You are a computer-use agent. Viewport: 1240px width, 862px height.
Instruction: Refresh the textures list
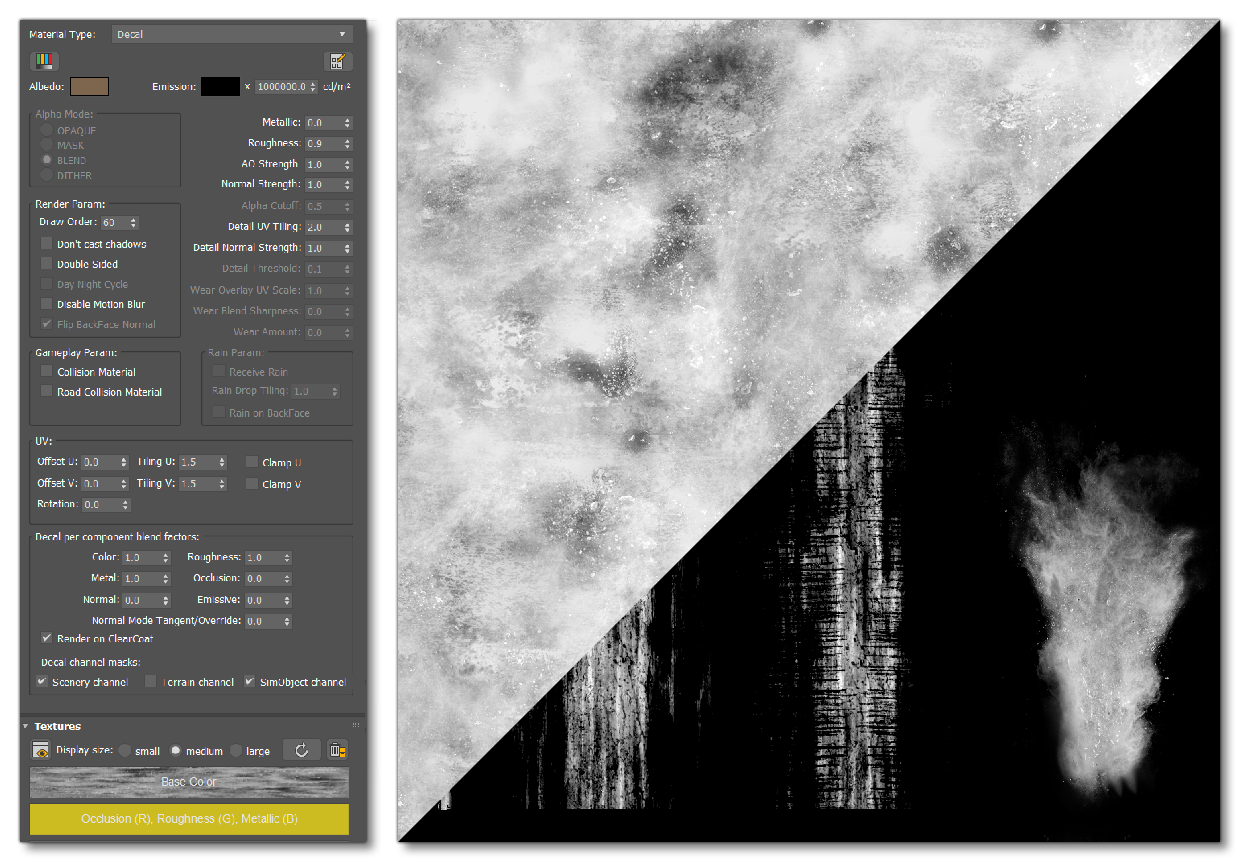[x=302, y=750]
